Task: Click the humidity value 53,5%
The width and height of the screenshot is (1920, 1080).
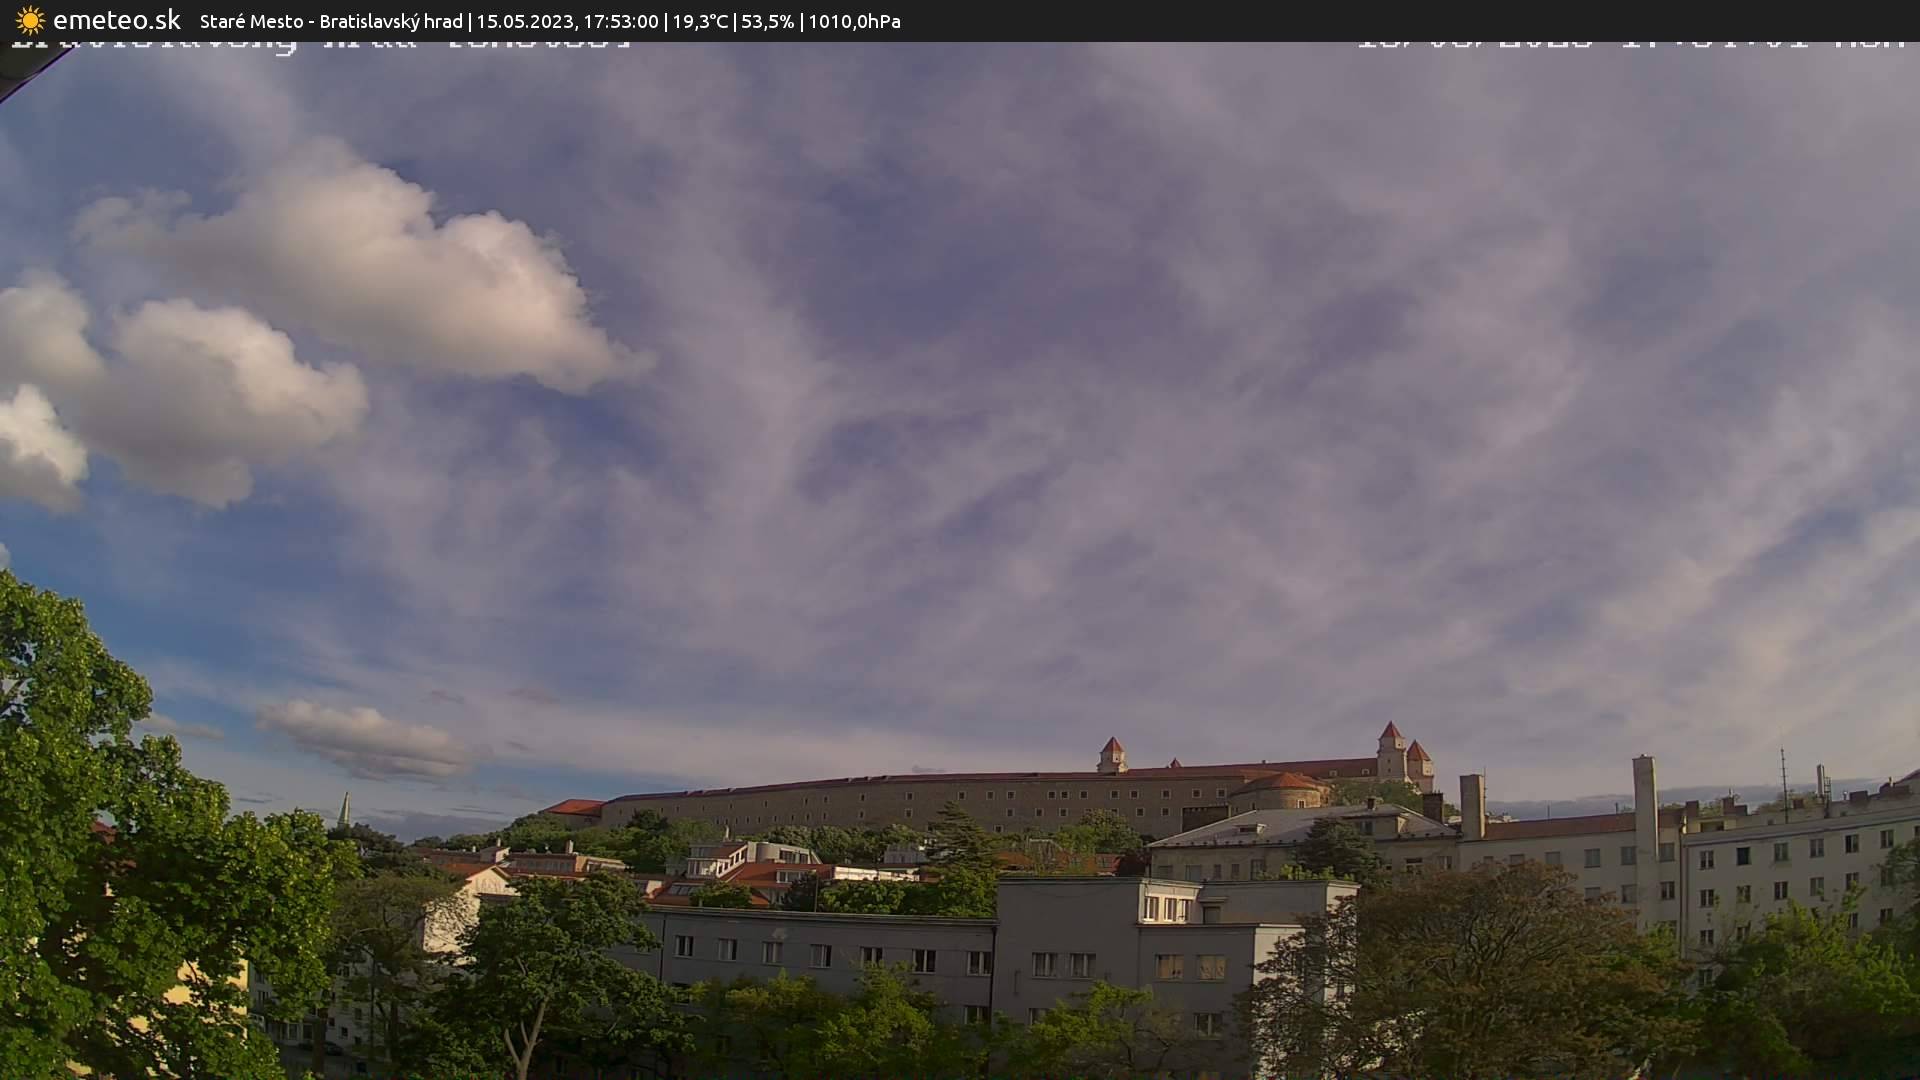Action: [768, 21]
